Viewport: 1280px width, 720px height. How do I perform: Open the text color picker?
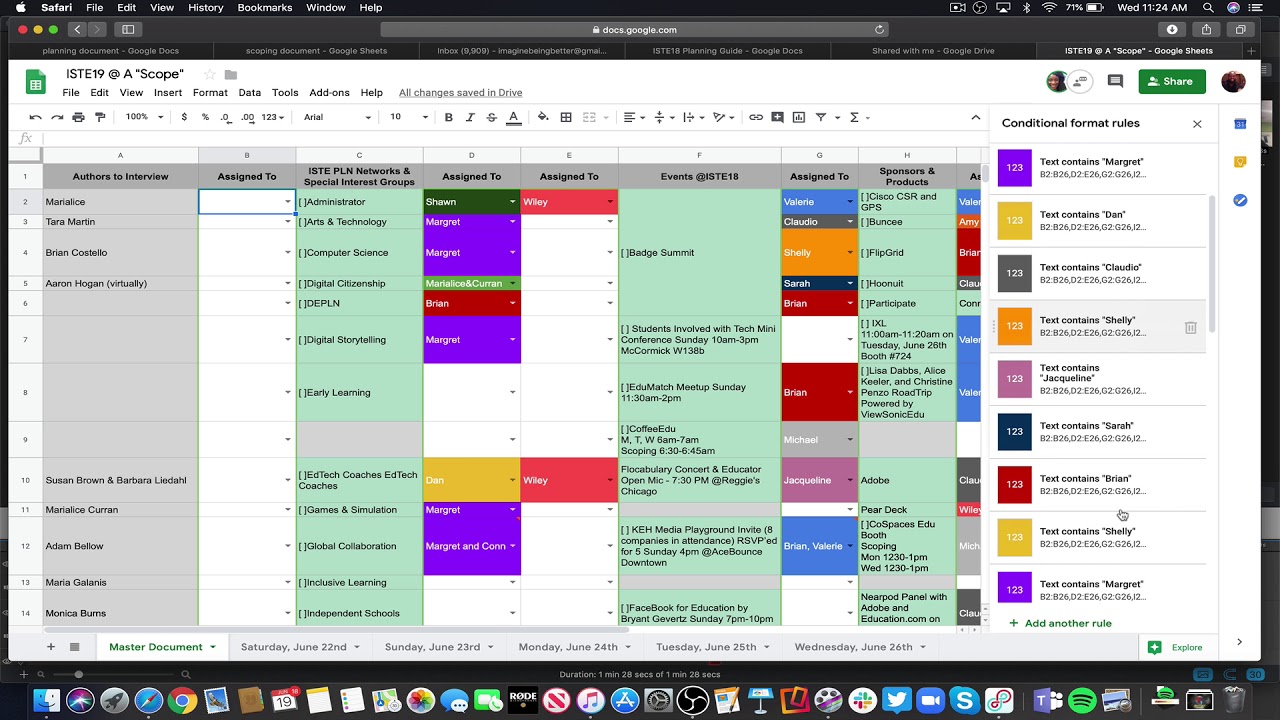point(513,117)
